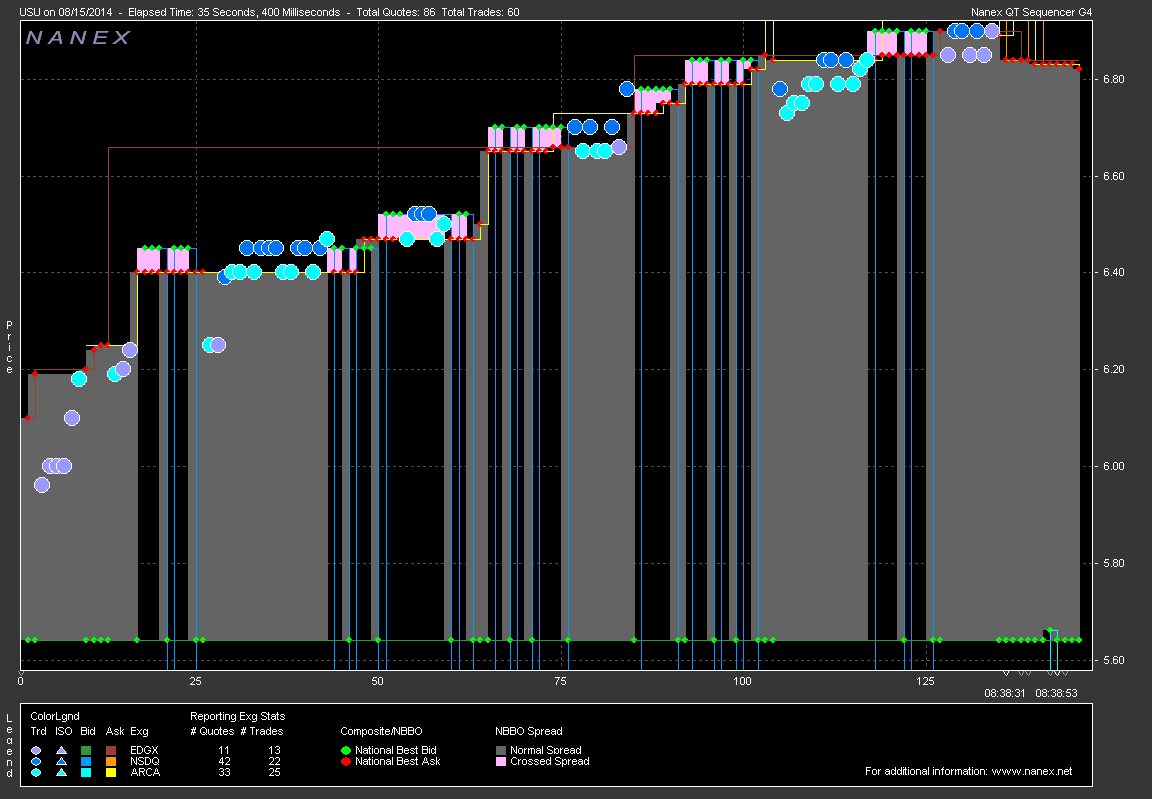Click the National Best Ask label text
1152x799 pixels.
coord(397,762)
